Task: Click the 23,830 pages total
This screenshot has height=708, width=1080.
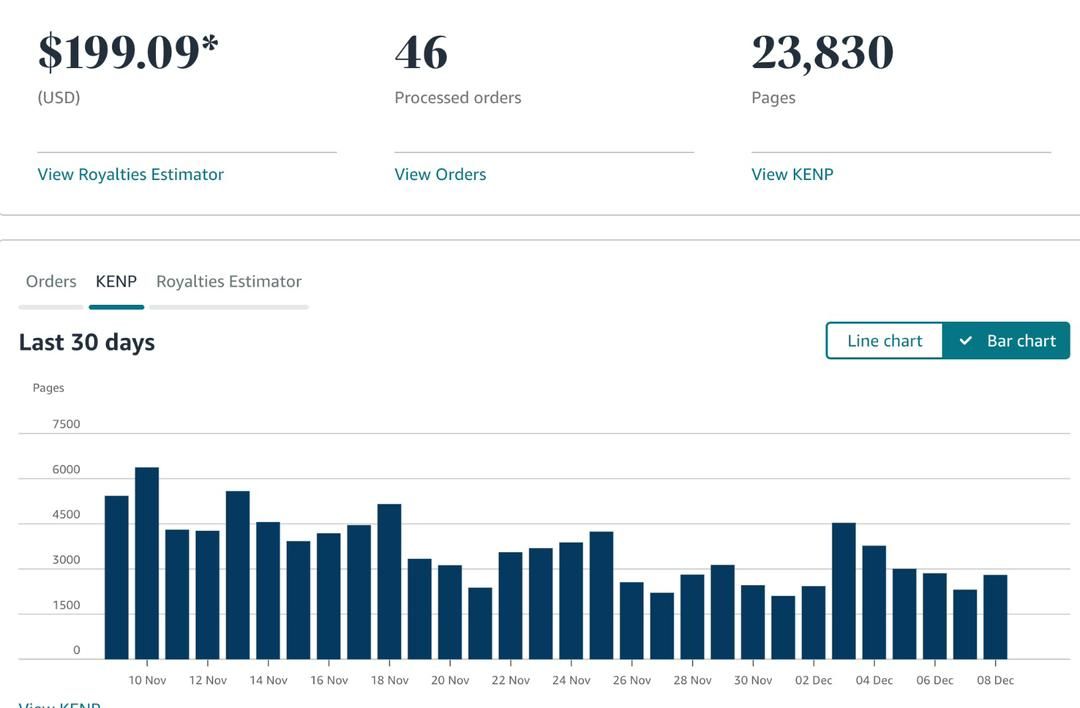Action: (822, 53)
